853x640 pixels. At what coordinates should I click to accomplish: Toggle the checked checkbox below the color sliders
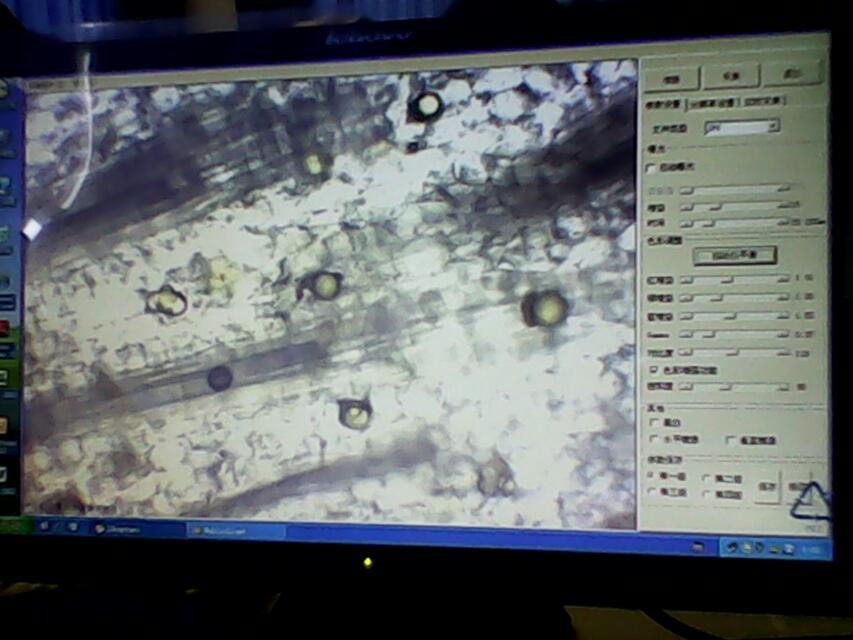654,369
